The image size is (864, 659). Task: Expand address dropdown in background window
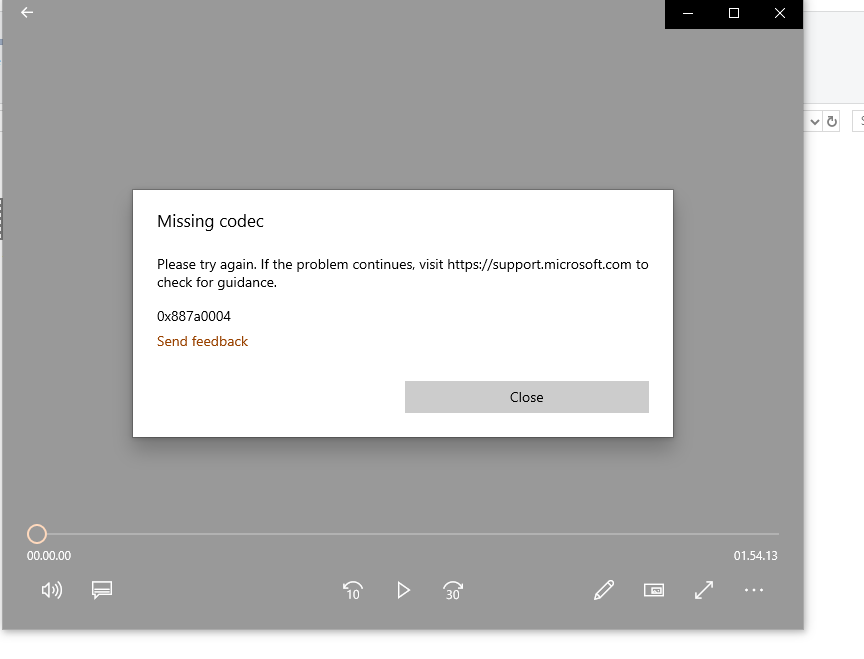(x=814, y=122)
